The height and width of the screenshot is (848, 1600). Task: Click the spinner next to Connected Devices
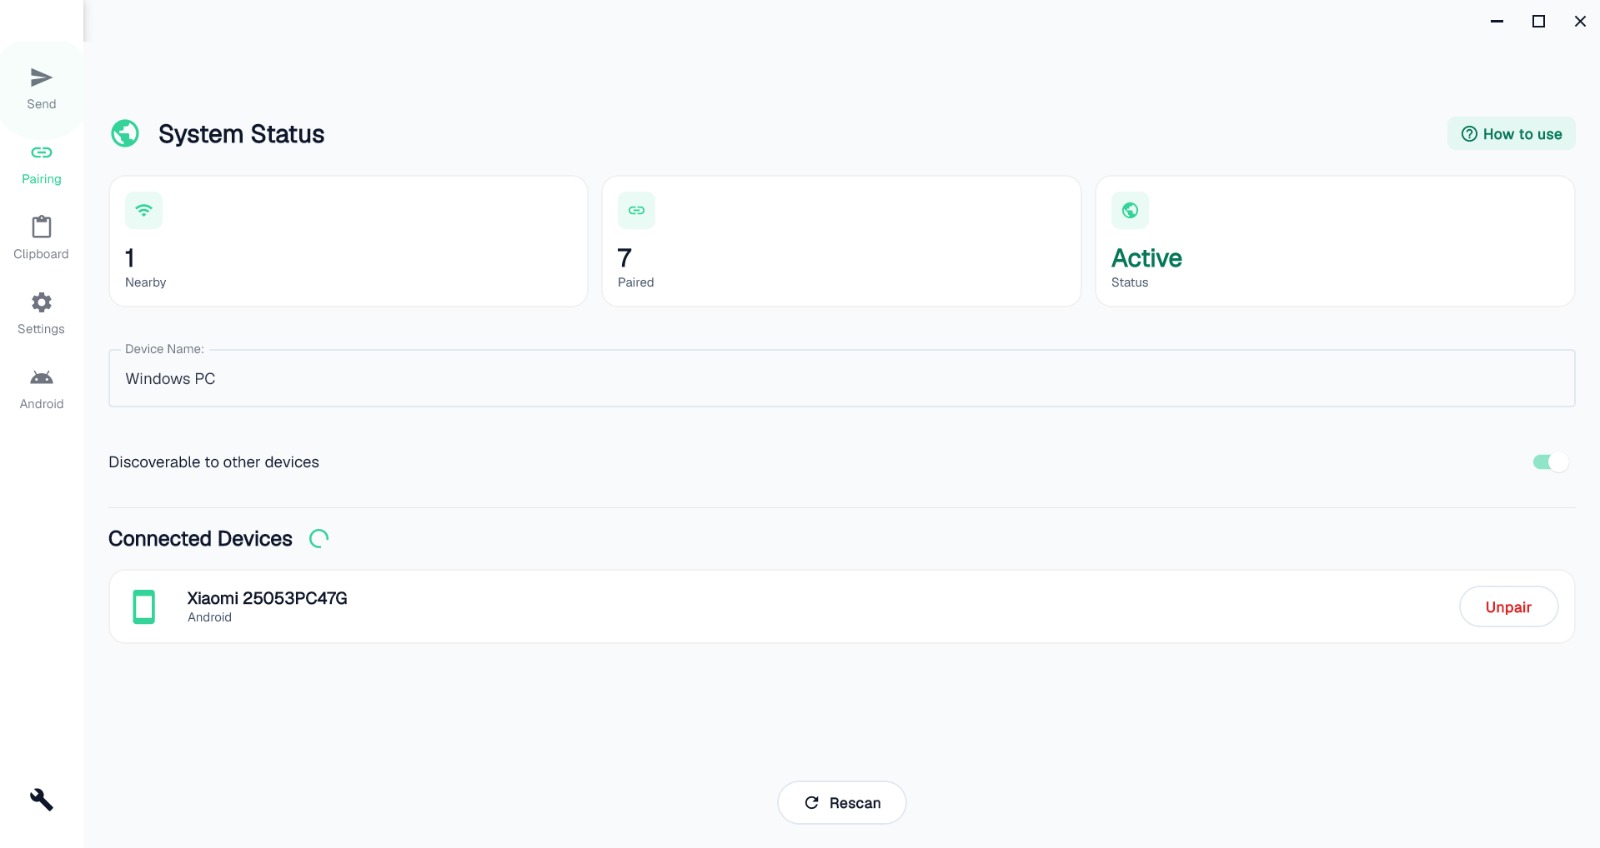319,539
